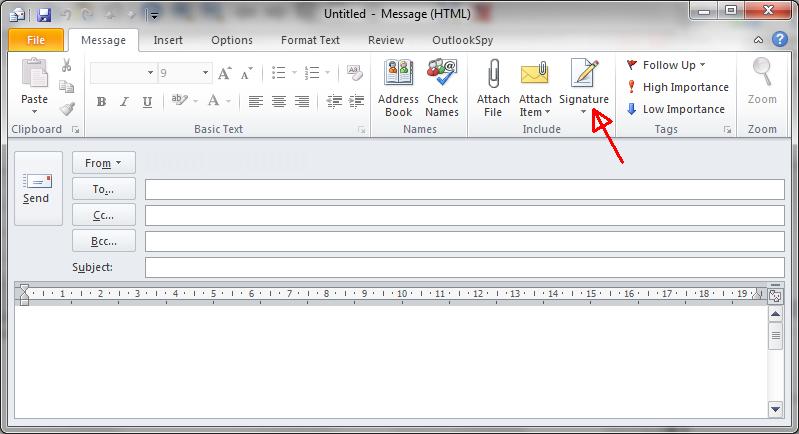The width and height of the screenshot is (799, 434).
Task: Open the Attach Item menu
Action: [x=535, y=88]
